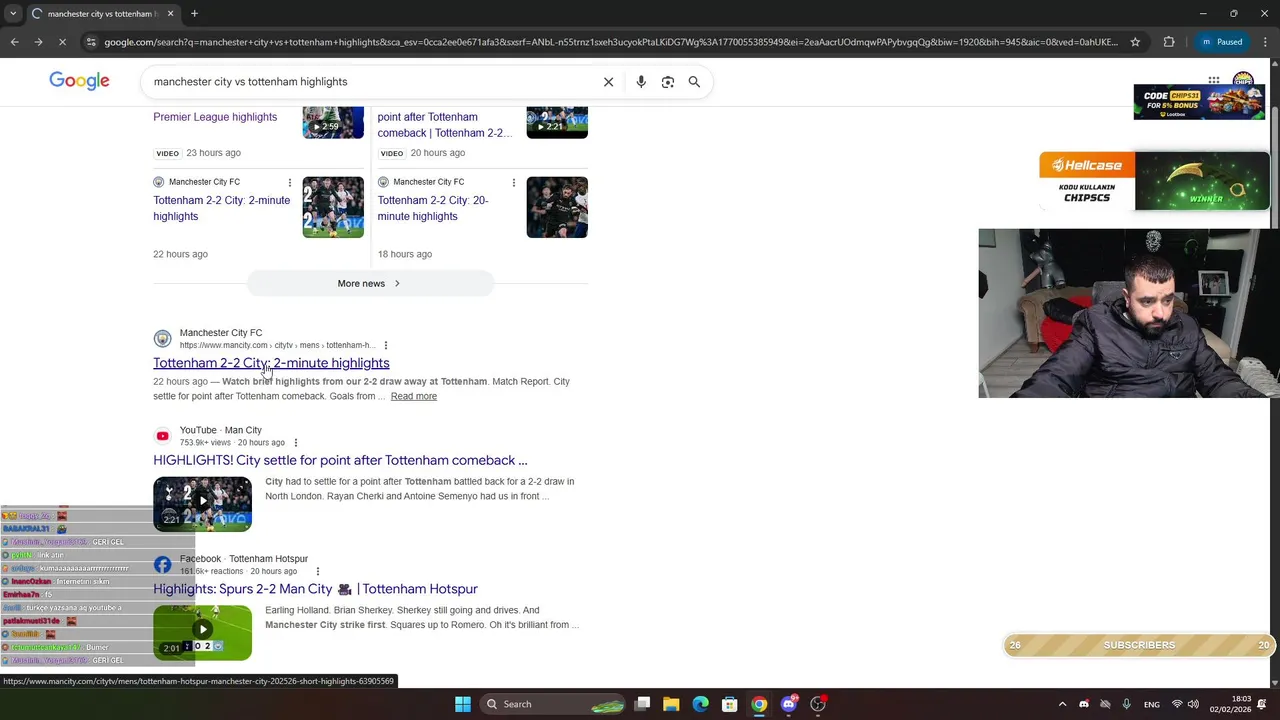The image size is (1280, 720).
Task: Open options menu for mancity.com result
Action: tap(386, 345)
